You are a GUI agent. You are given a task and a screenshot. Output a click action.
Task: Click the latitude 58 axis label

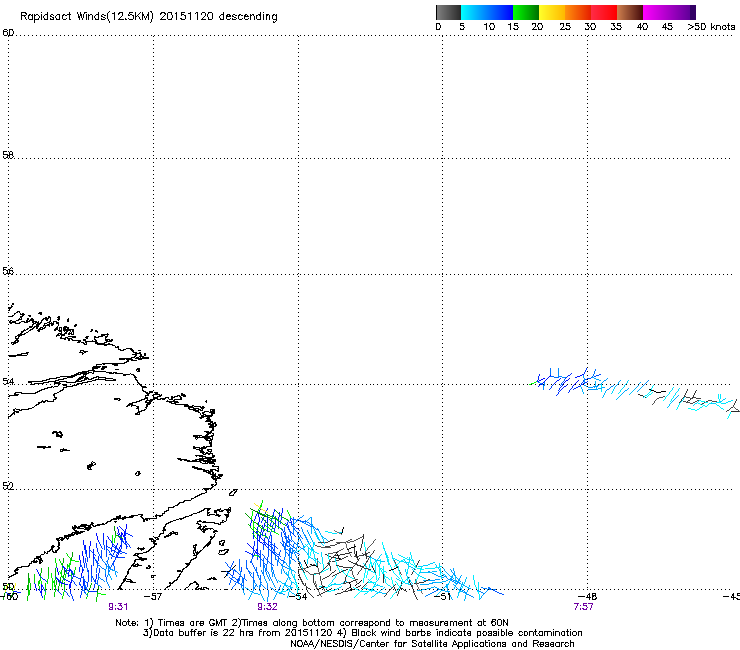(x=8, y=155)
